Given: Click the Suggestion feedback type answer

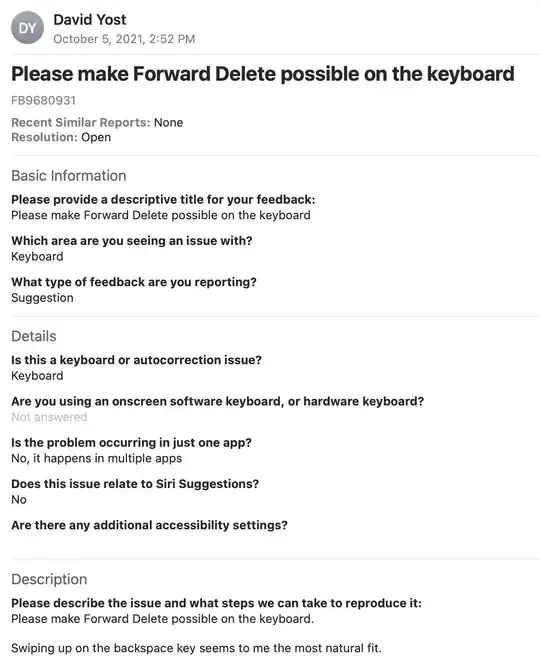Looking at the screenshot, I should pyautogui.click(x=42, y=298).
